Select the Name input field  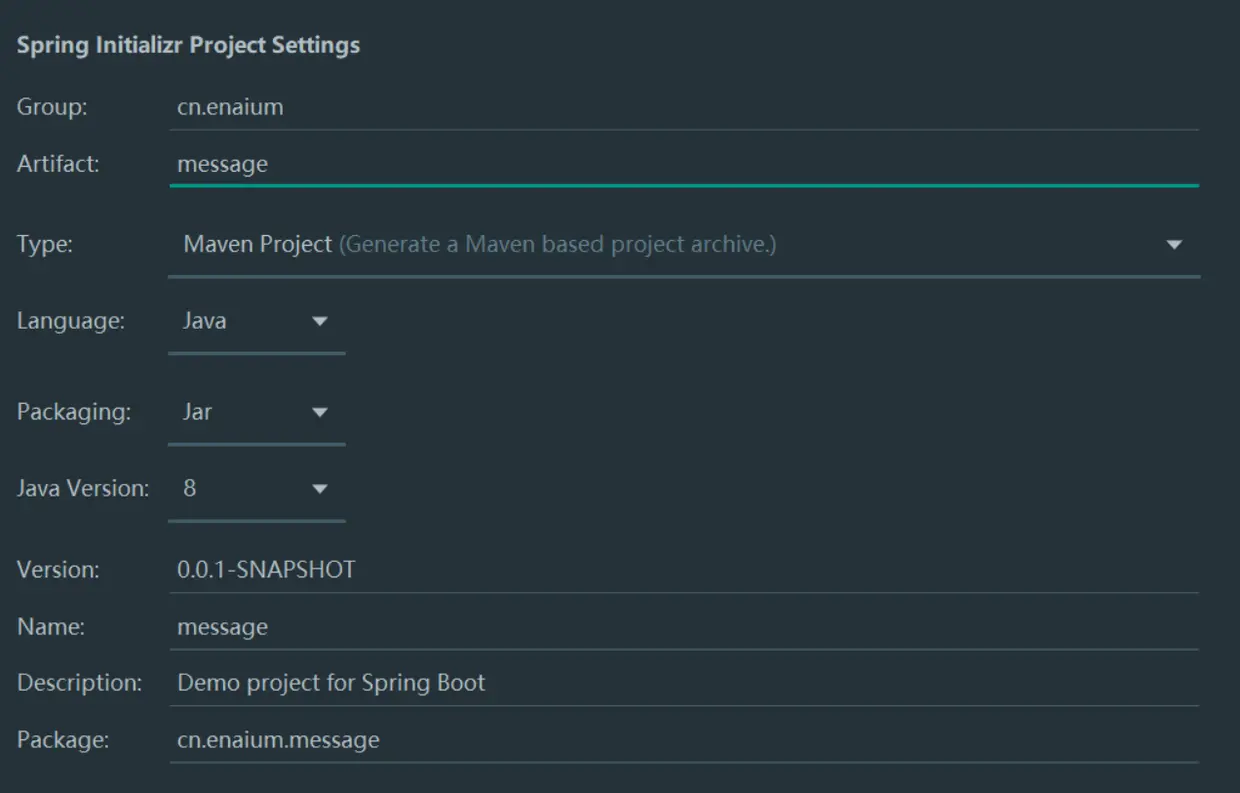[683, 627]
